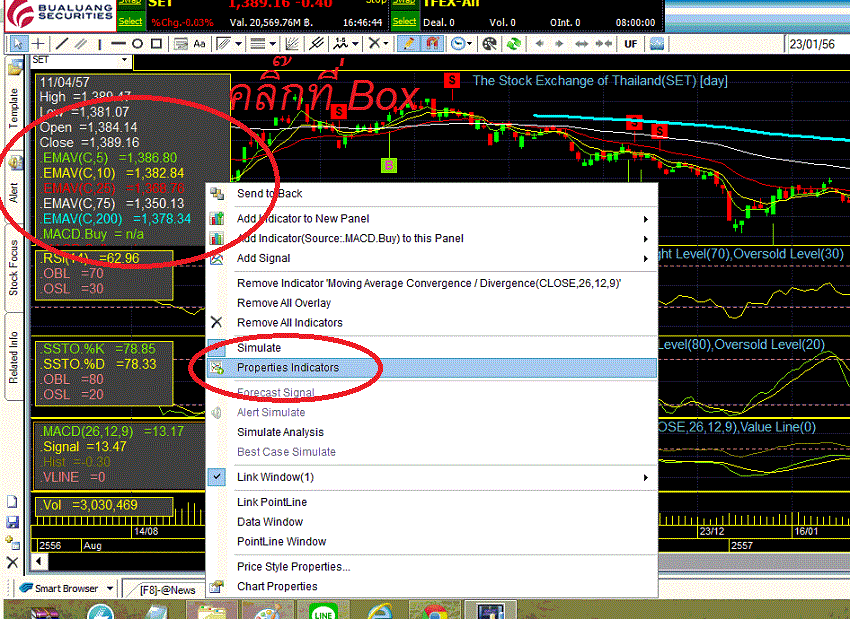Click the compress horizontal arrows icon

603,44
